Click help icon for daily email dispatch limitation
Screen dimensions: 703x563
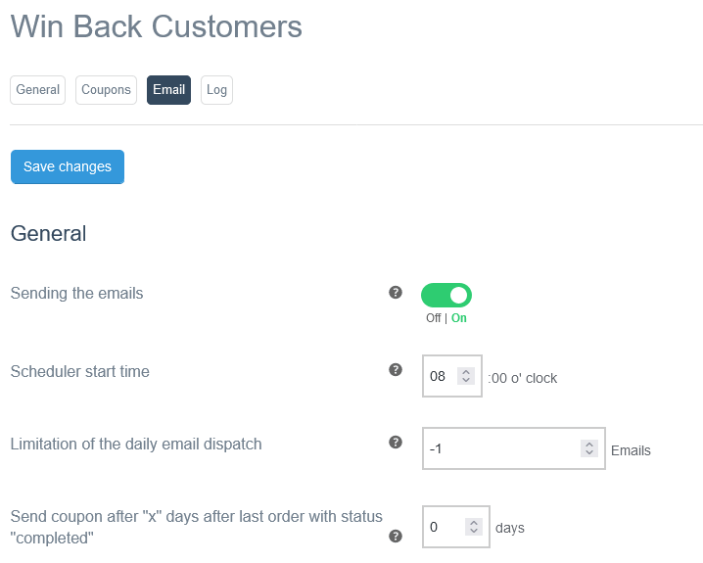pyautogui.click(x=395, y=442)
